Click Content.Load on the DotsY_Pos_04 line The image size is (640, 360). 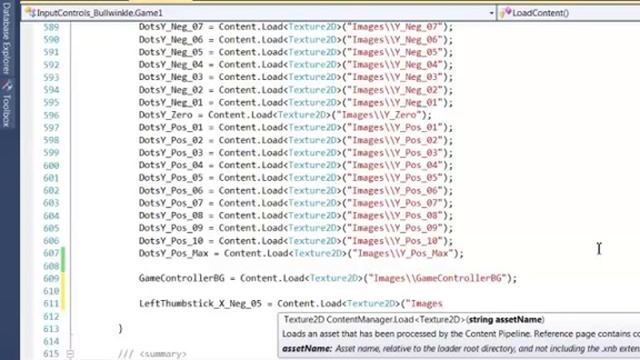point(251,165)
